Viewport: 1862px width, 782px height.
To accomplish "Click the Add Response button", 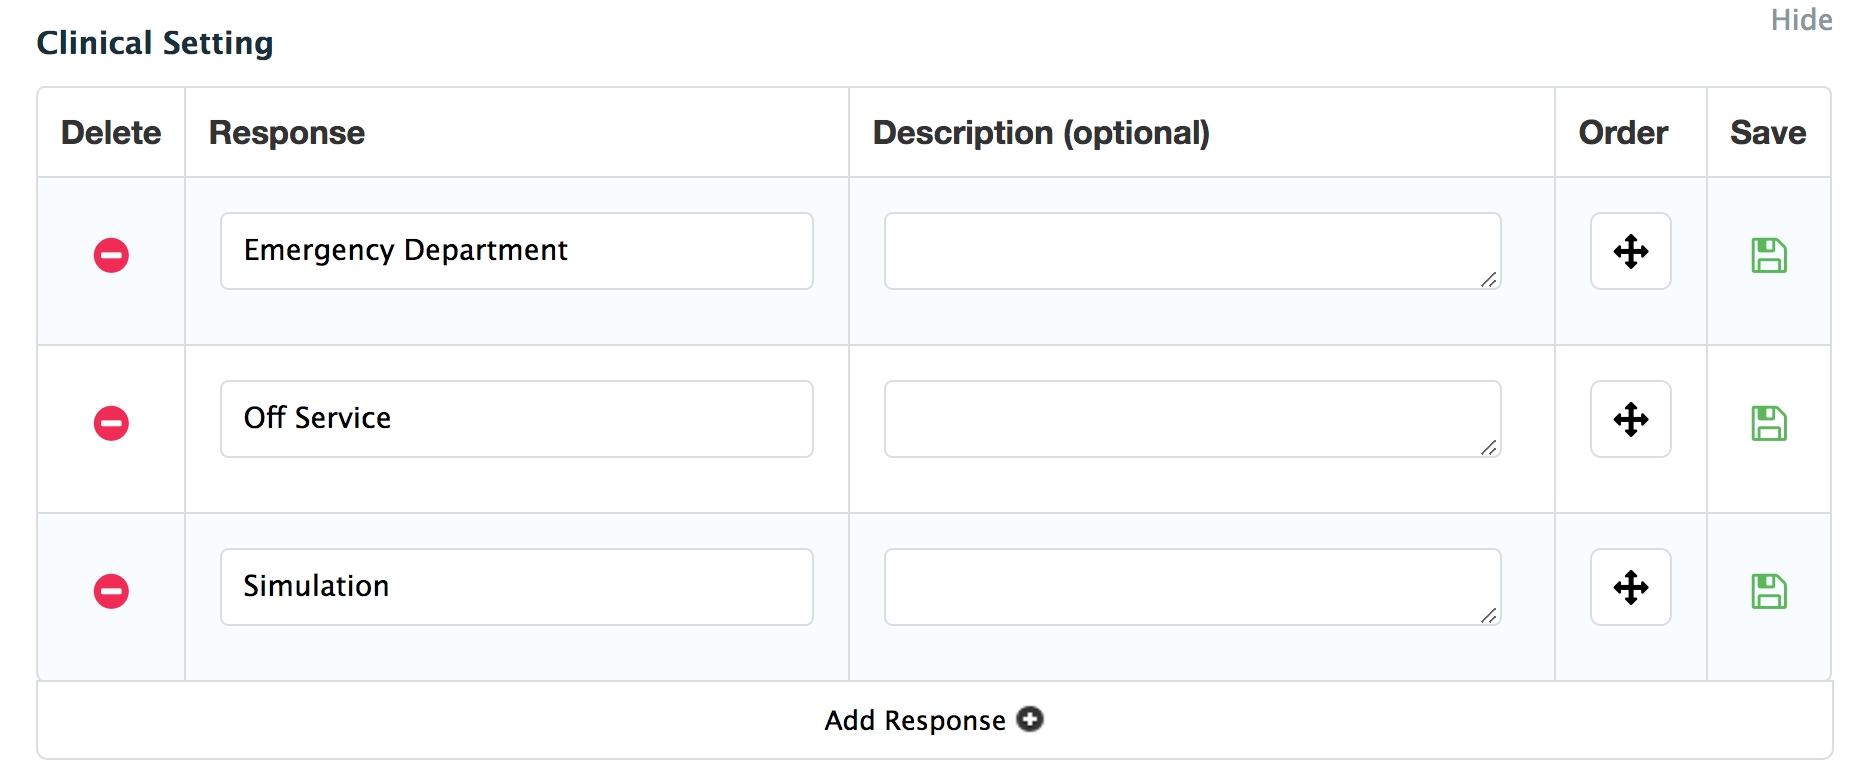I will point(915,720).
